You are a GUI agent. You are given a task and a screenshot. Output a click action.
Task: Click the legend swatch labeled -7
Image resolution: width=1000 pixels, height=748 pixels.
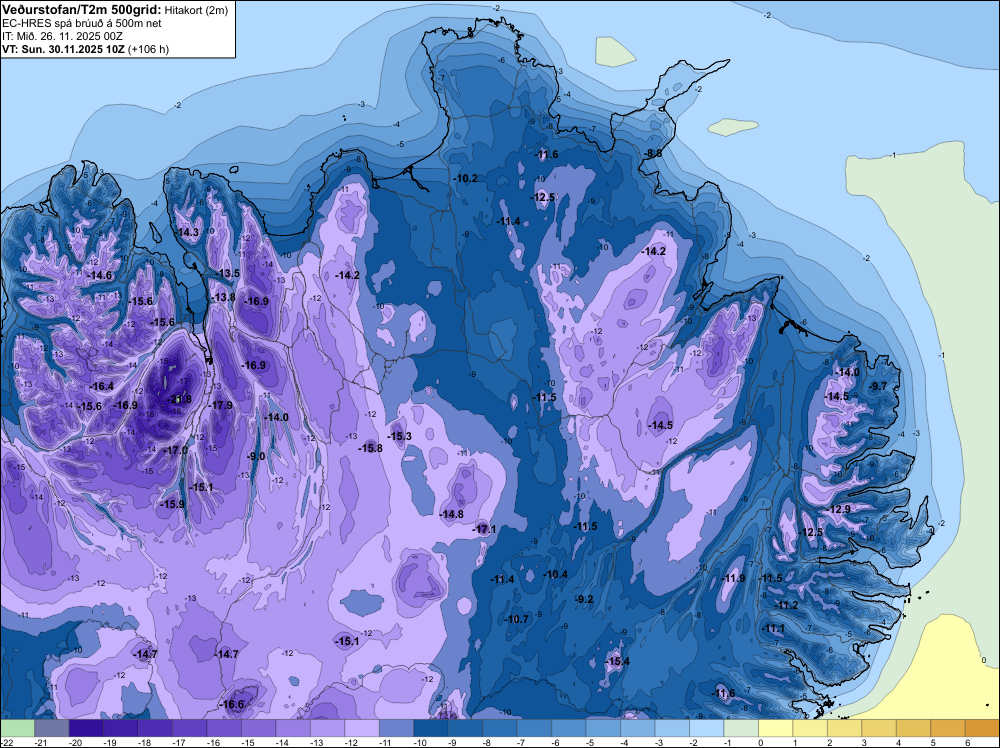[534, 728]
